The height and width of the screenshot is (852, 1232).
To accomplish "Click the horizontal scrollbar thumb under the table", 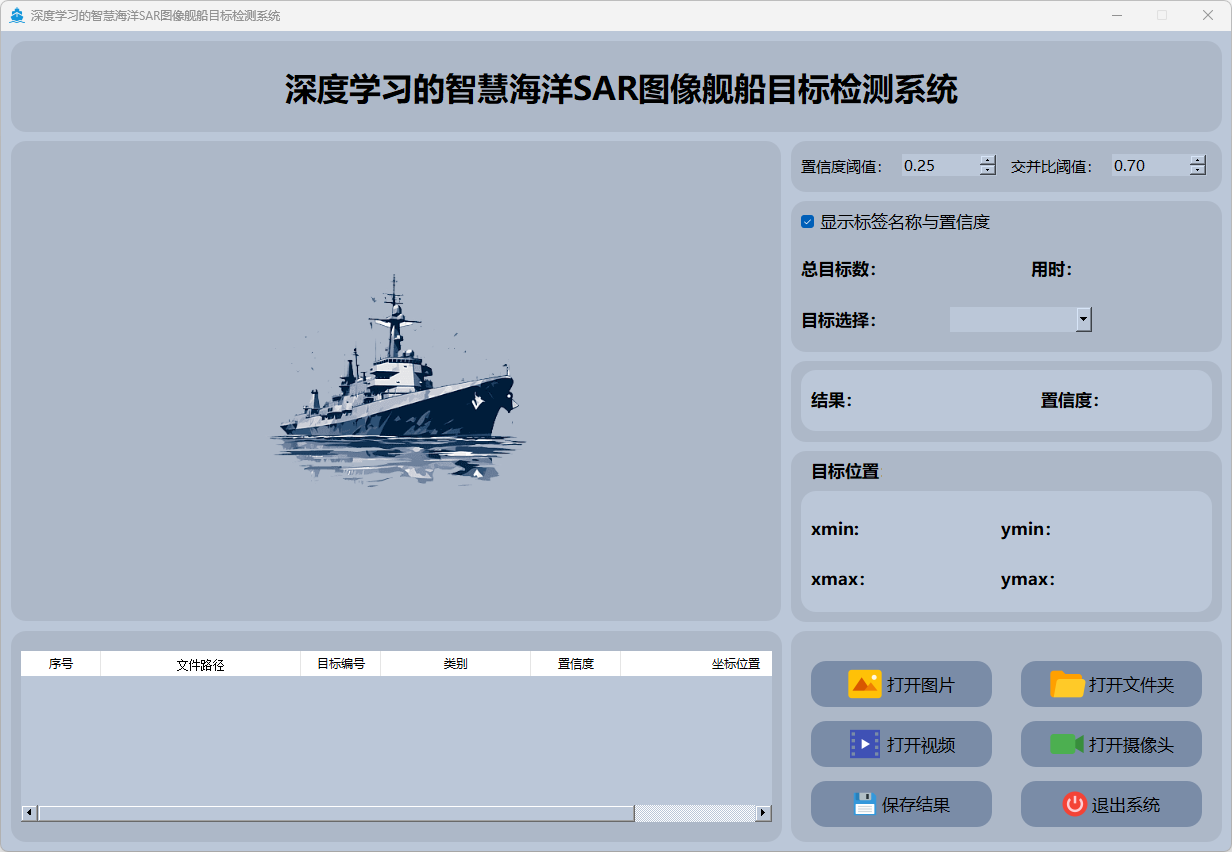I will (335, 813).
